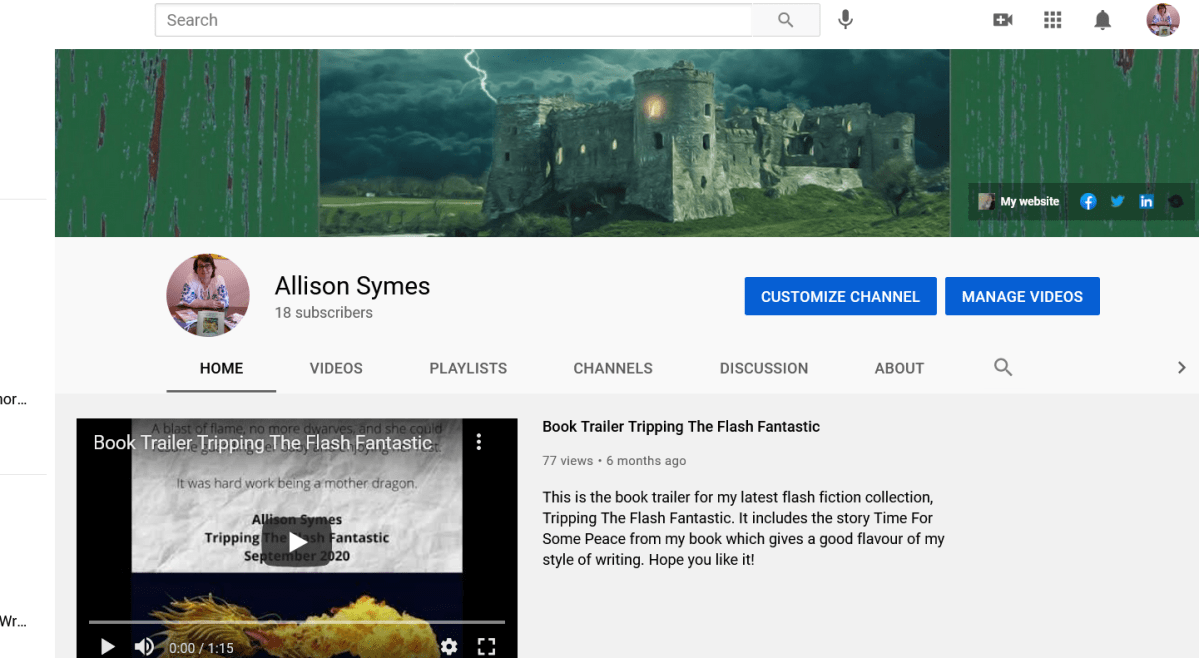Image resolution: width=1199 pixels, height=658 pixels.
Task: Search within channel using magnifier icon
Action: pyautogui.click(x=1003, y=367)
